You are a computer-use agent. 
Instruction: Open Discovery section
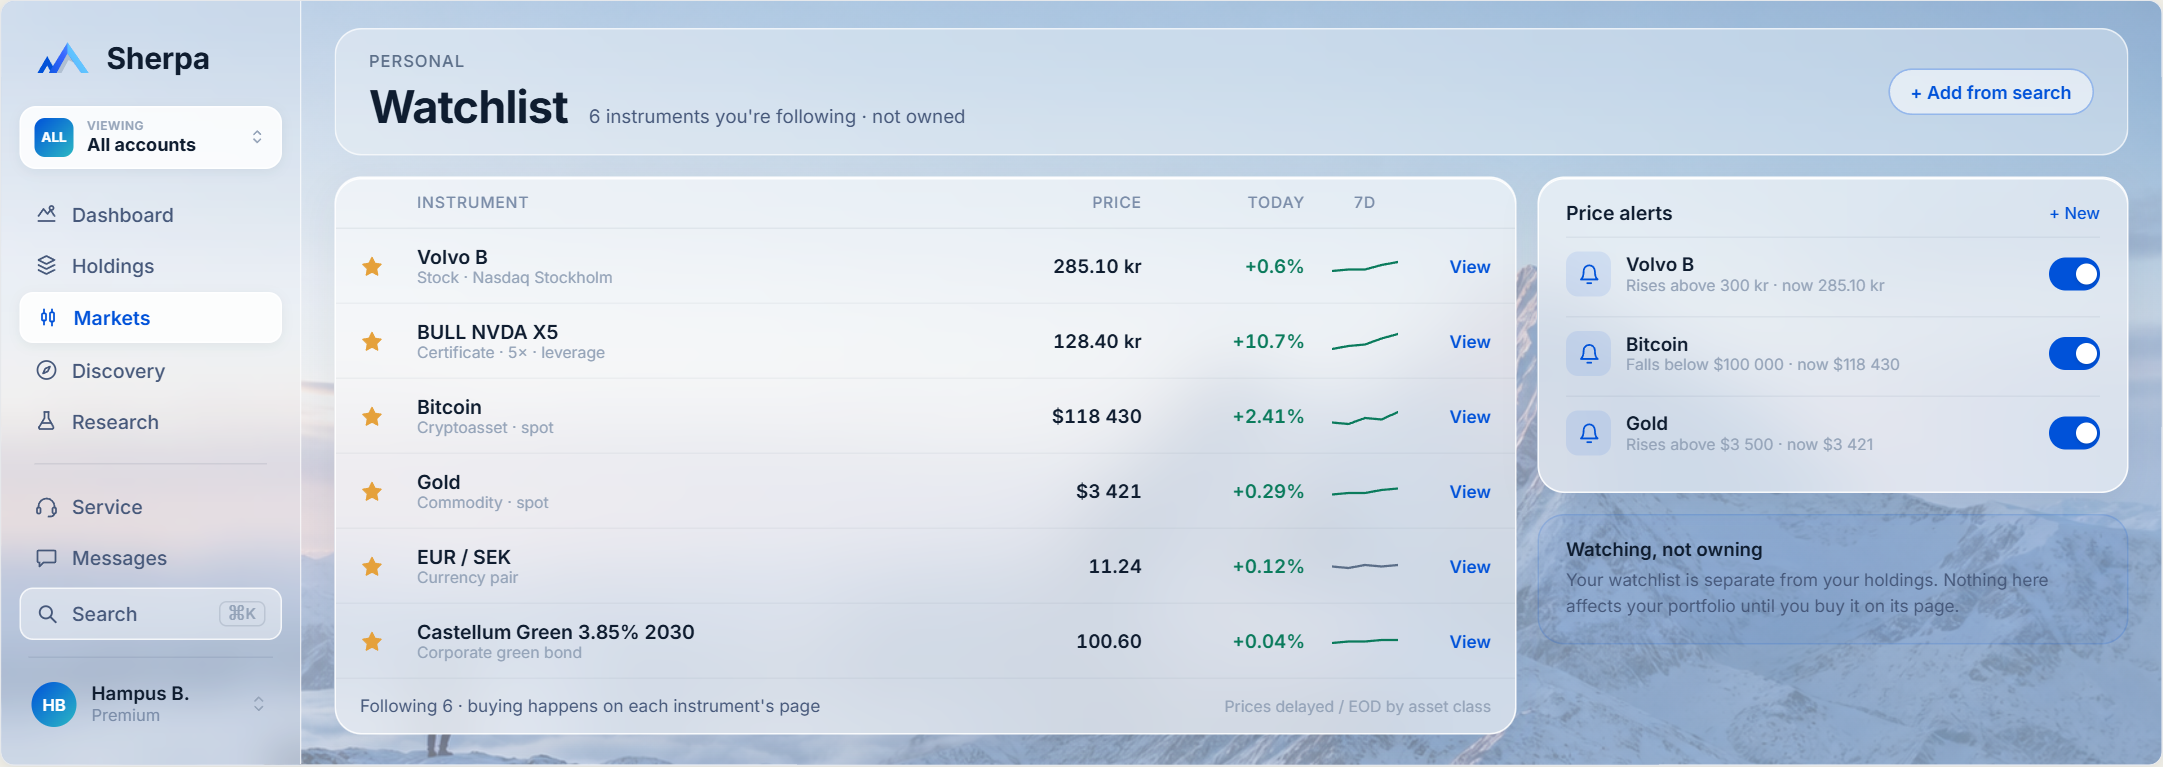click(x=150, y=371)
